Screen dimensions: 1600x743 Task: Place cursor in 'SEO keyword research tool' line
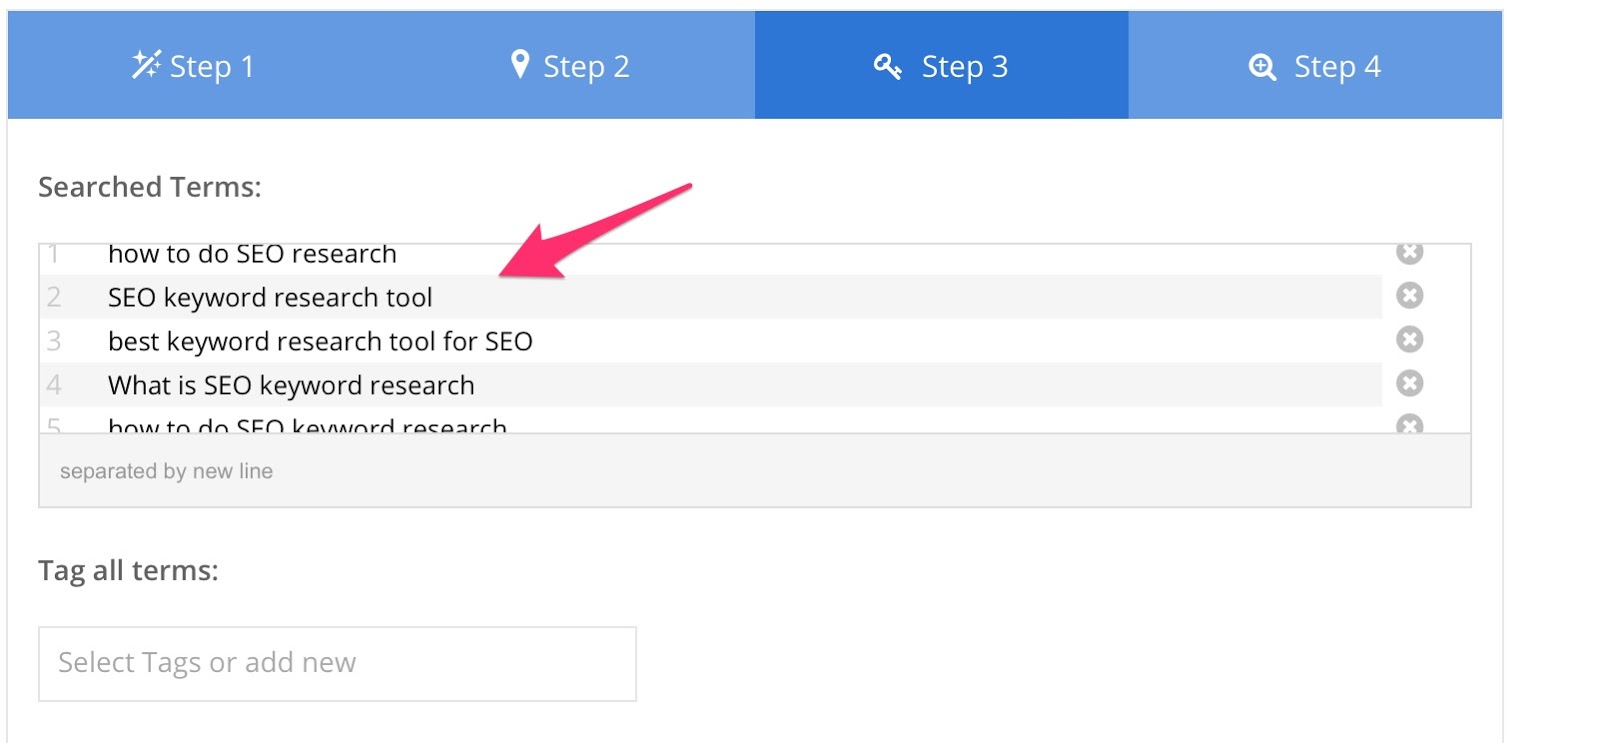click(x=270, y=298)
